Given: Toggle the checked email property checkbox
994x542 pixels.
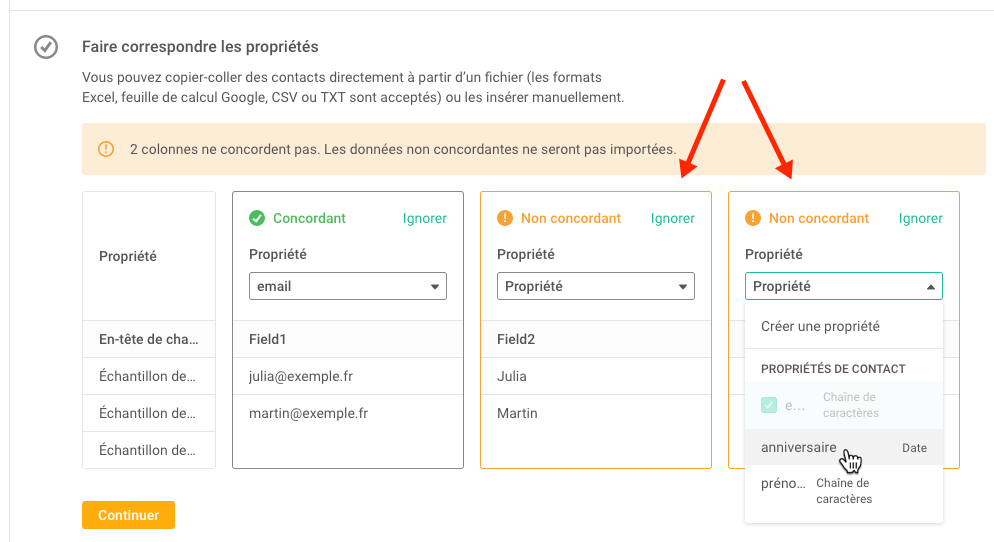Looking at the screenshot, I should (769, 405).
